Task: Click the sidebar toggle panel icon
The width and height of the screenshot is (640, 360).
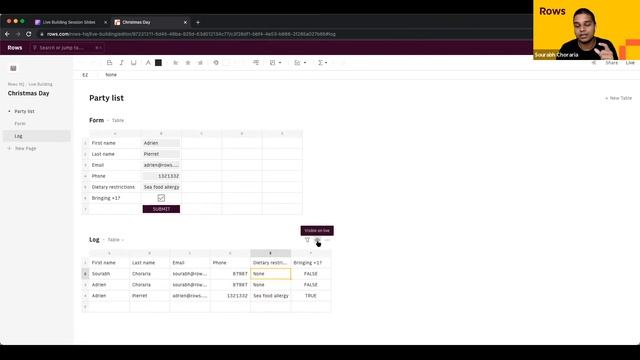Action: tap(13, 68)
